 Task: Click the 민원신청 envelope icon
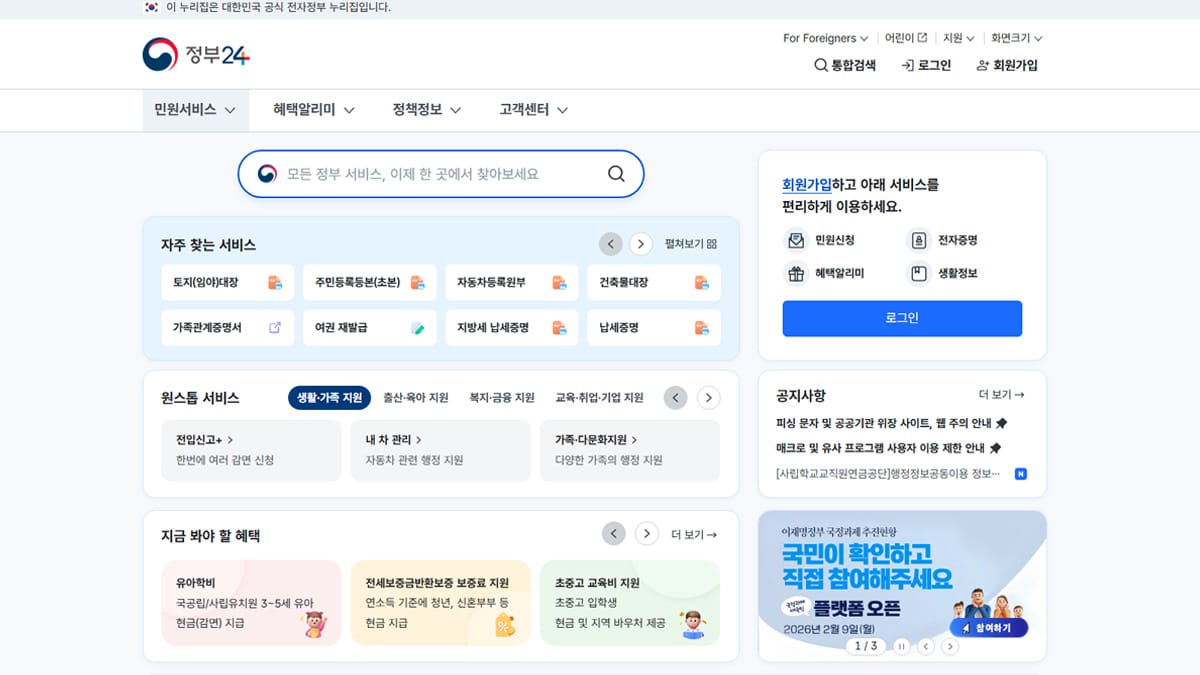pyautogui.click(x=795, y=239)
